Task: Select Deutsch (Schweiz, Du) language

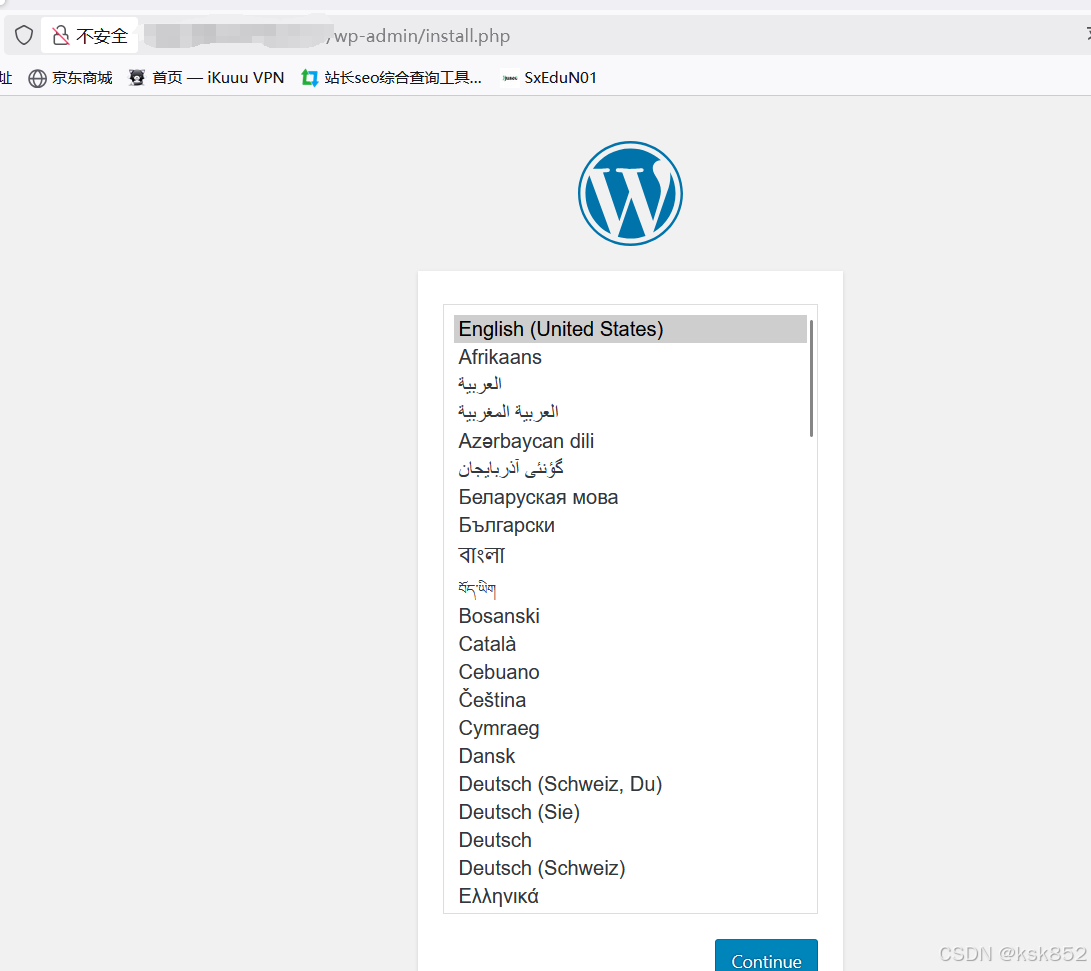Action: pyautogui.click(x=630, y=784)
